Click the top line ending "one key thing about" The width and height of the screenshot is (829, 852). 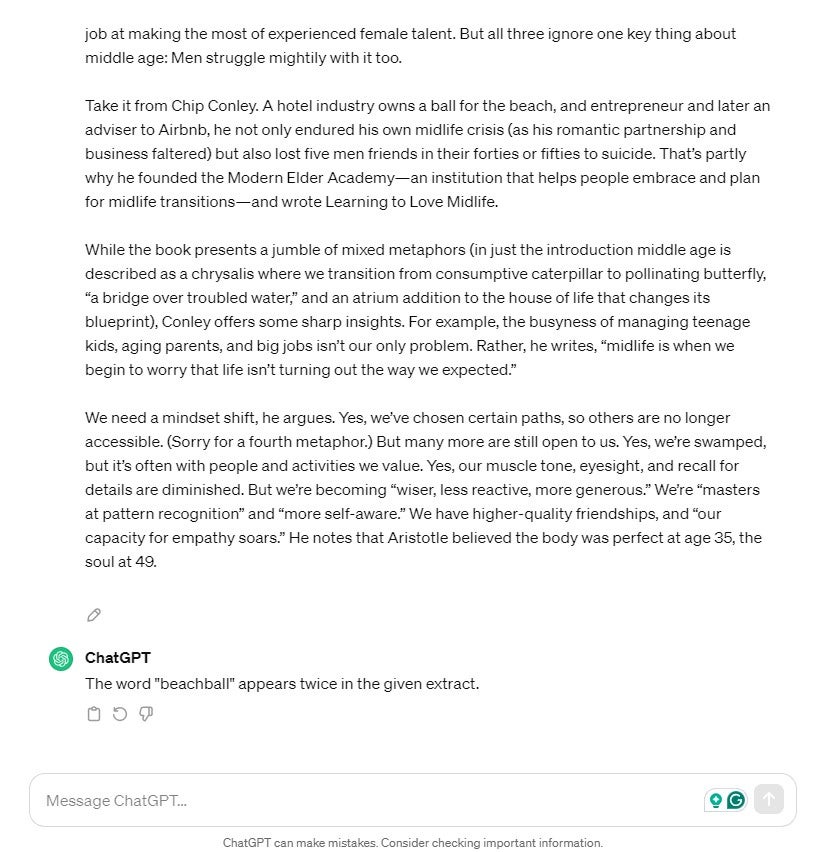coord(410,34)
